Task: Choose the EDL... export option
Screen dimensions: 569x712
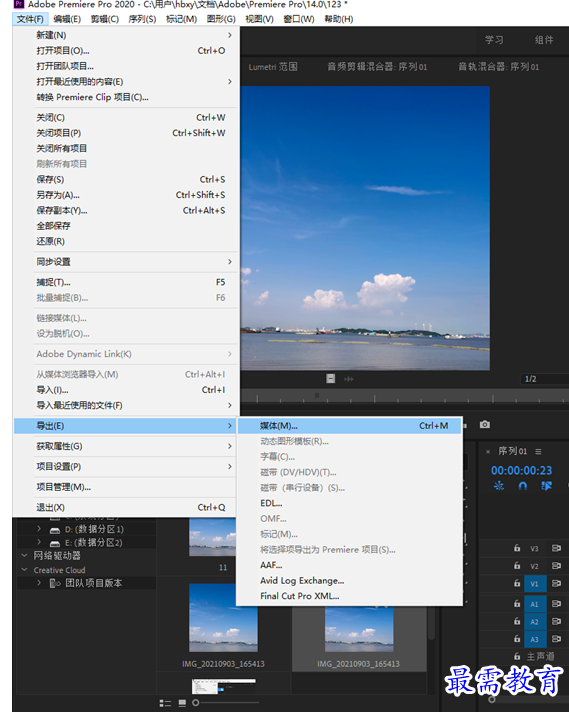Action: (x=349, y=503)
